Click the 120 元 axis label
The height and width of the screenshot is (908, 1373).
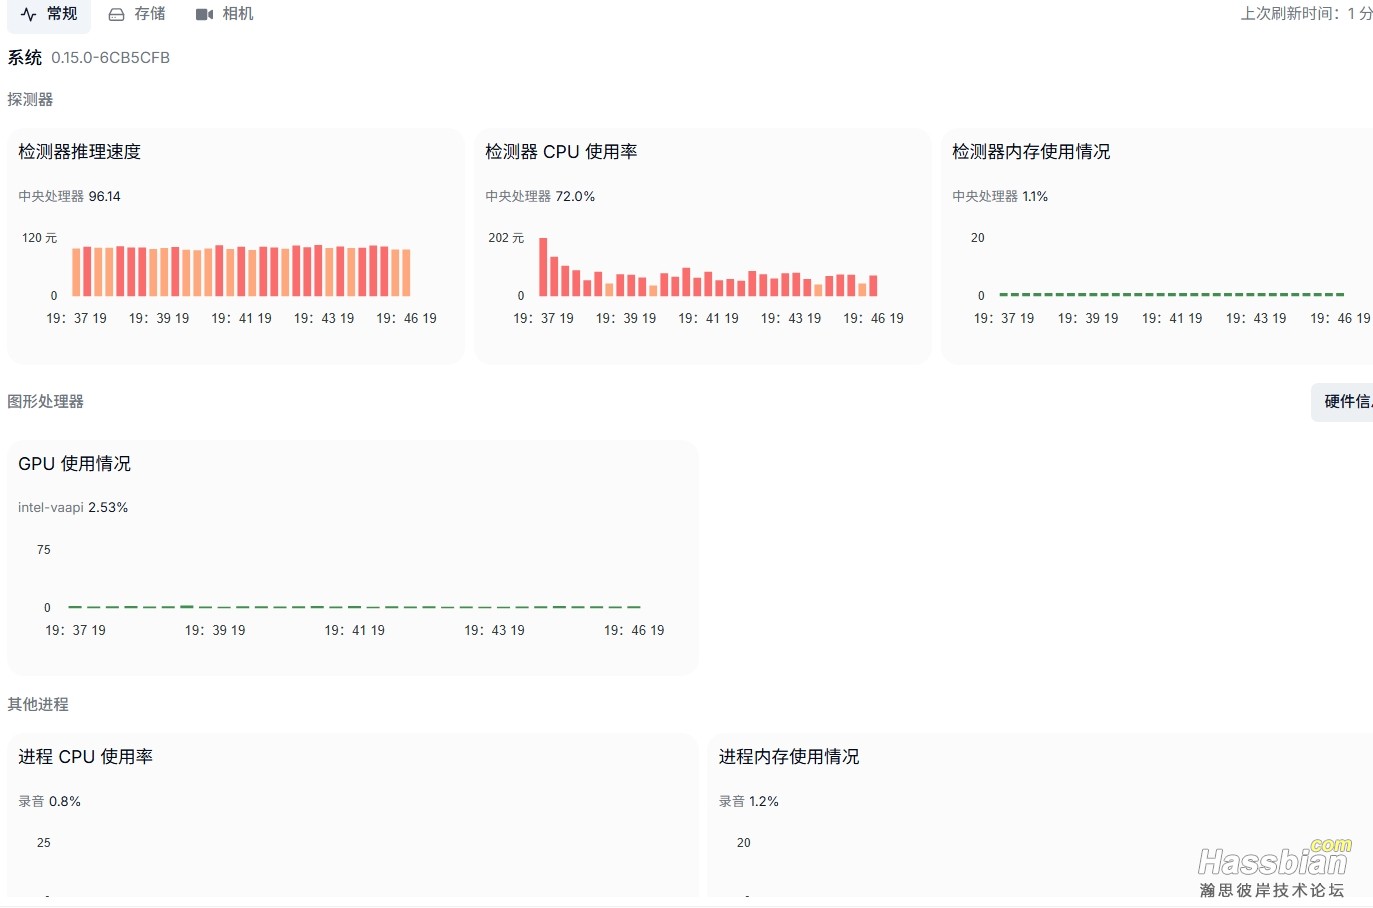39,238
